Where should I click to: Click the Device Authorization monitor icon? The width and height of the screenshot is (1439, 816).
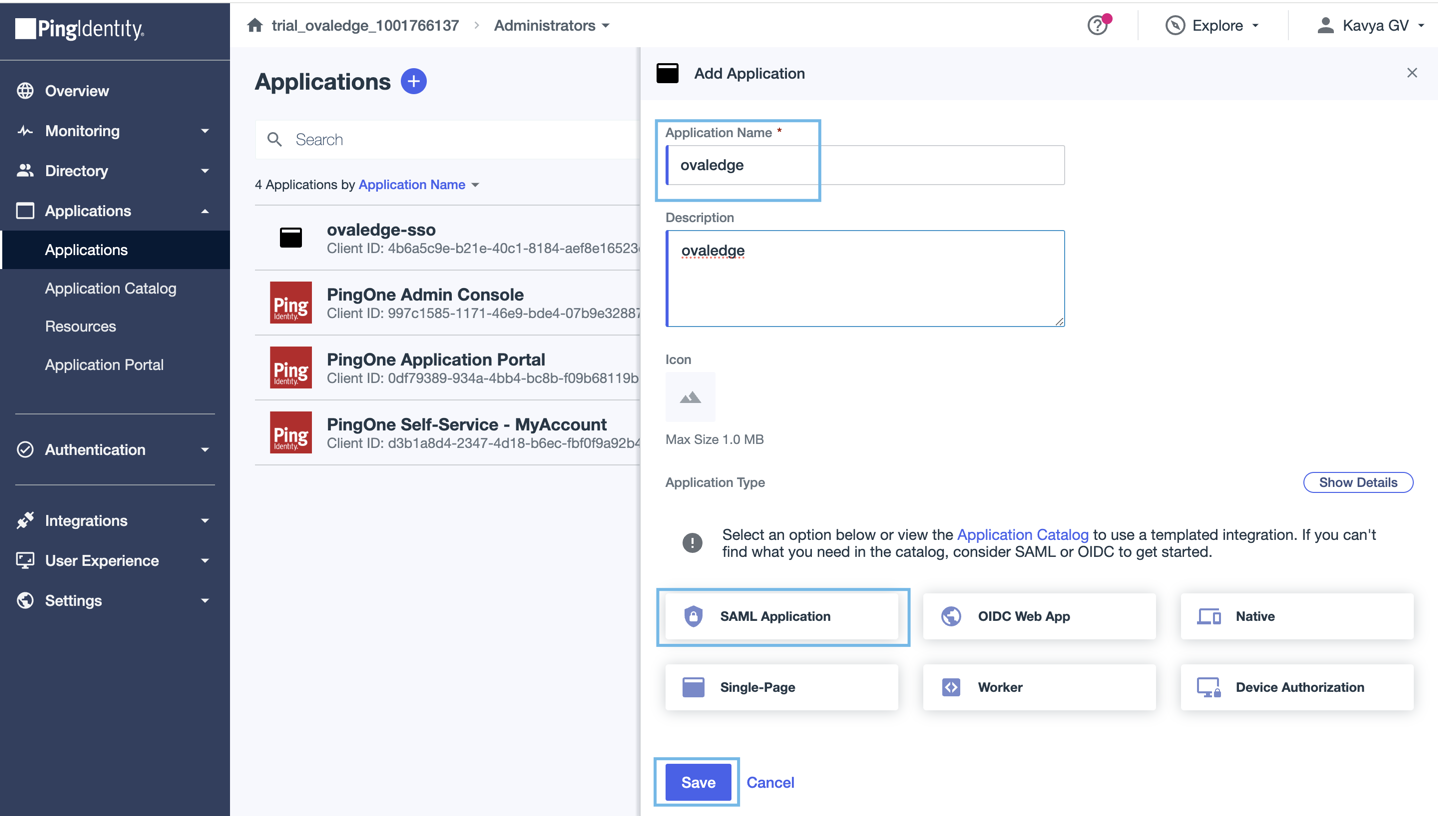[1209, 687]
